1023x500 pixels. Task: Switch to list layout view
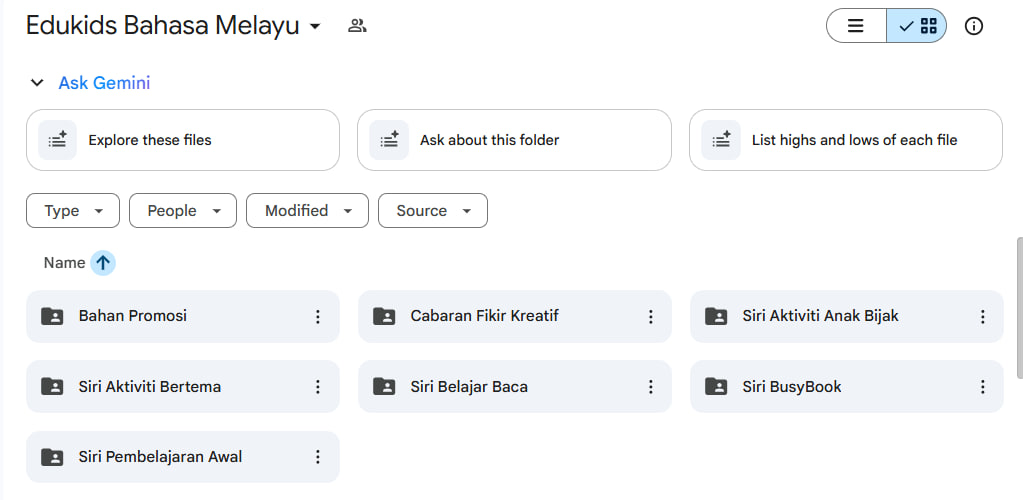point(856,26)
